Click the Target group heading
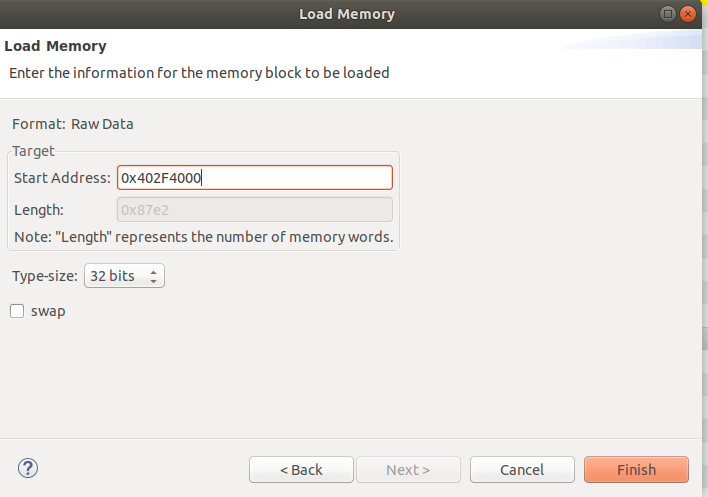The width and height of the screenshot is (708, 497). point(34,151)
